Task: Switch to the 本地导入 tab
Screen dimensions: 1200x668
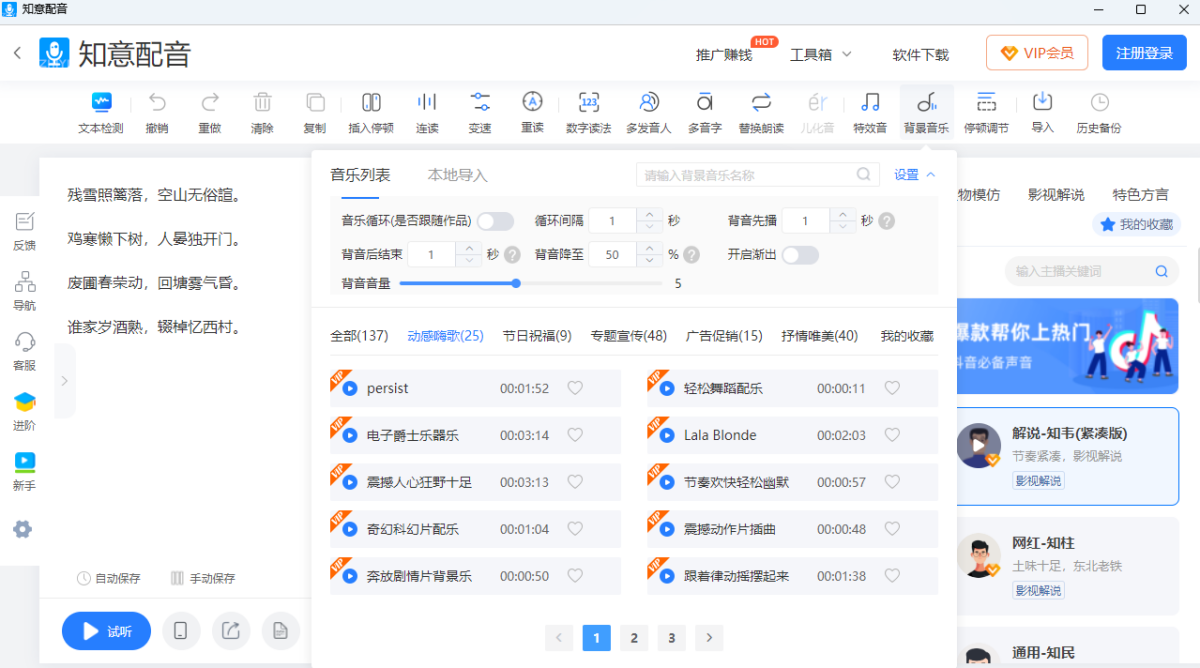Action: (x=457, y=175)
